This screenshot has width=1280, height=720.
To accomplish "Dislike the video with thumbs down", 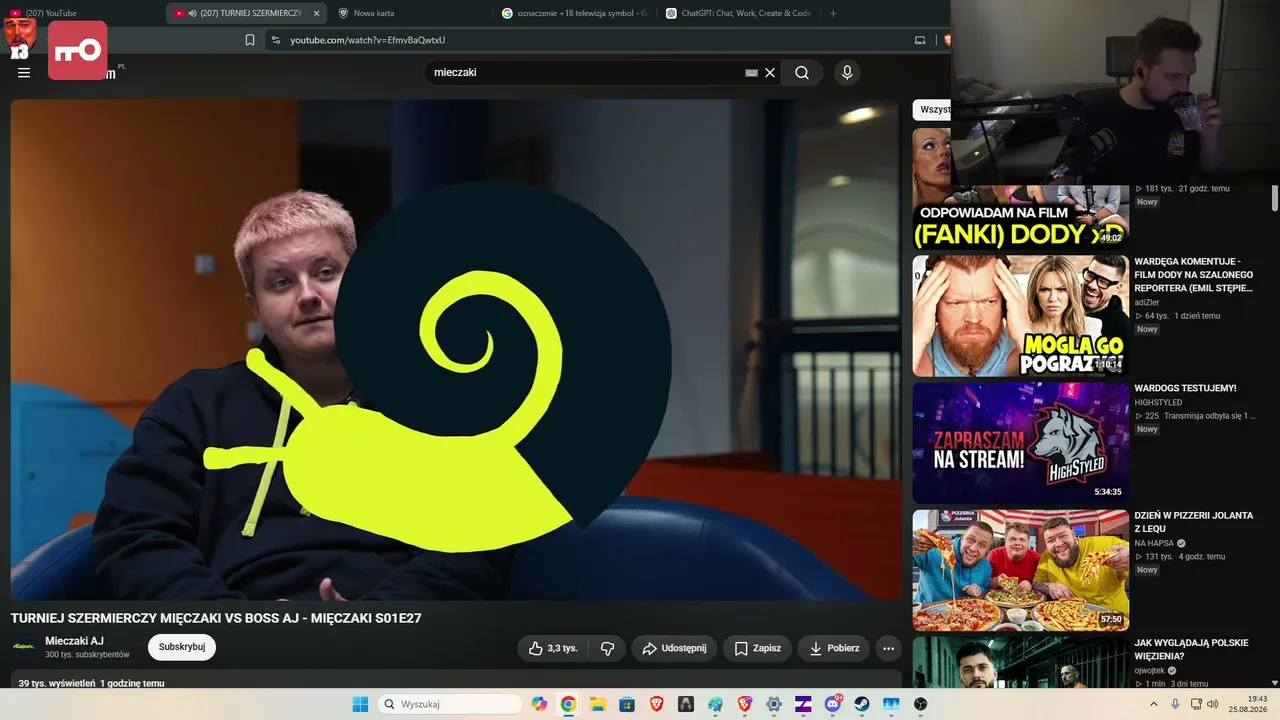I will (607, 648).
